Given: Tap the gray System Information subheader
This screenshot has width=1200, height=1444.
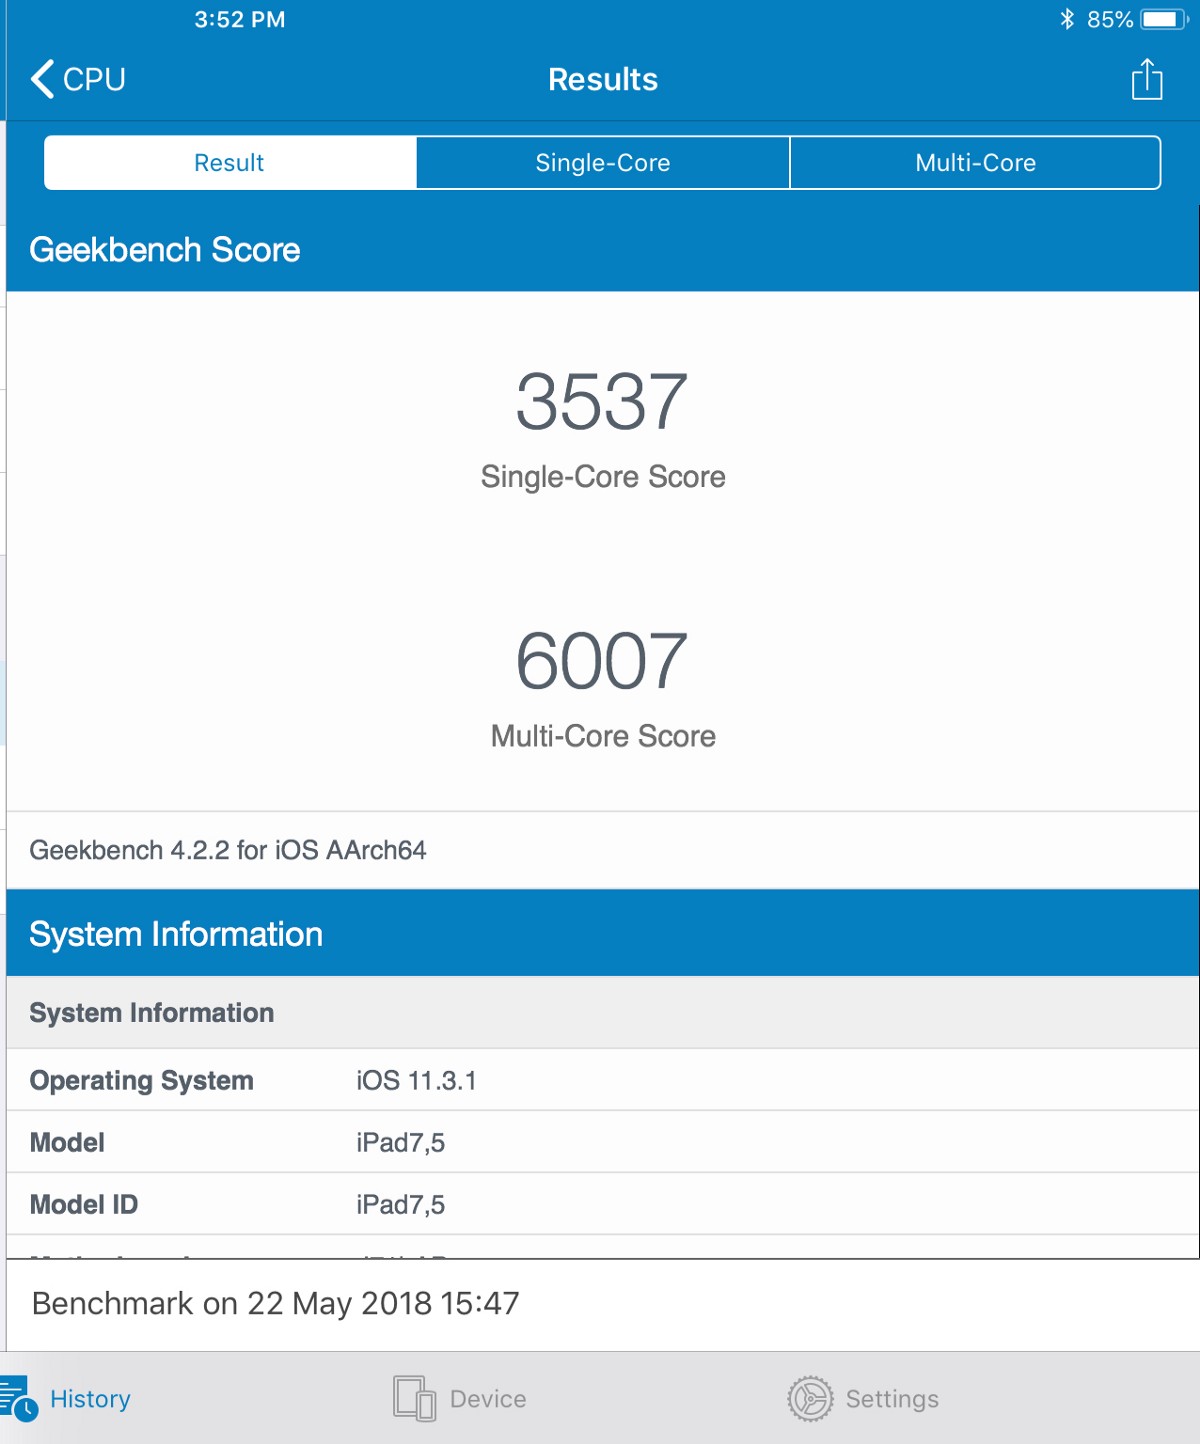Looking at the screenshot, I should click(603, 1013).
